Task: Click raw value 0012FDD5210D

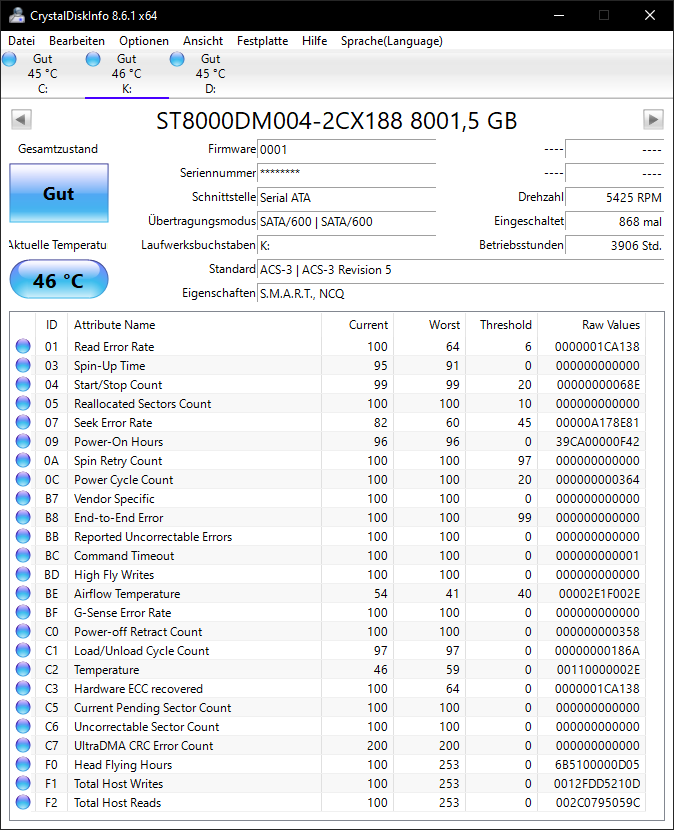Action: point(597,783)
